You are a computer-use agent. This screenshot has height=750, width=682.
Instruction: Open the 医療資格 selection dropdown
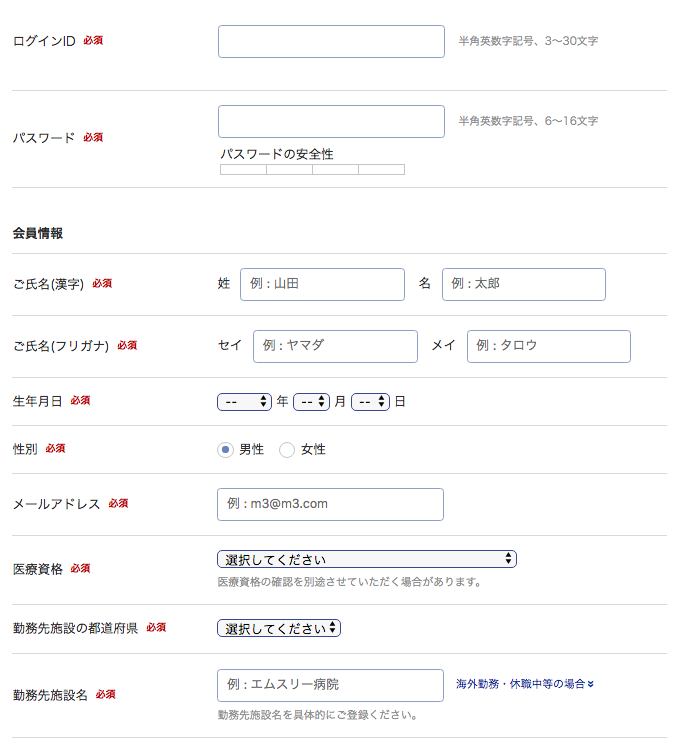(x=366, y=559)
